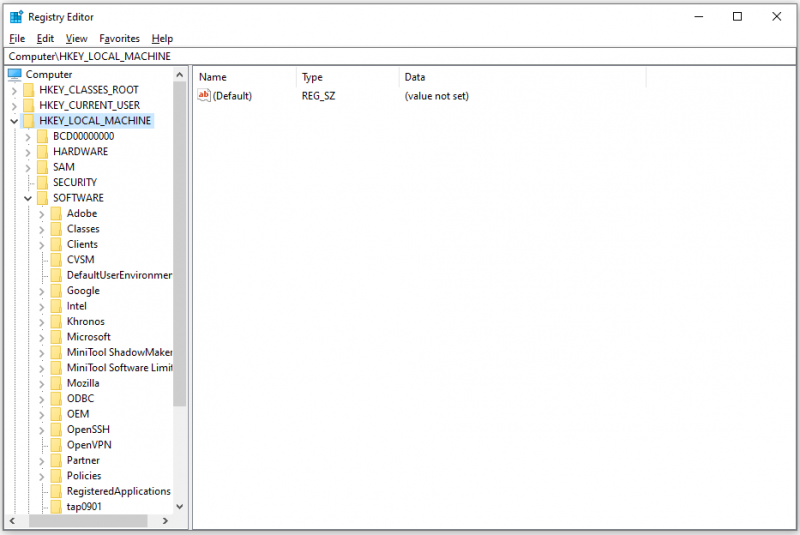Expand the Google key arrow
The height and width of the screenshot is (535, 800).
42,291
